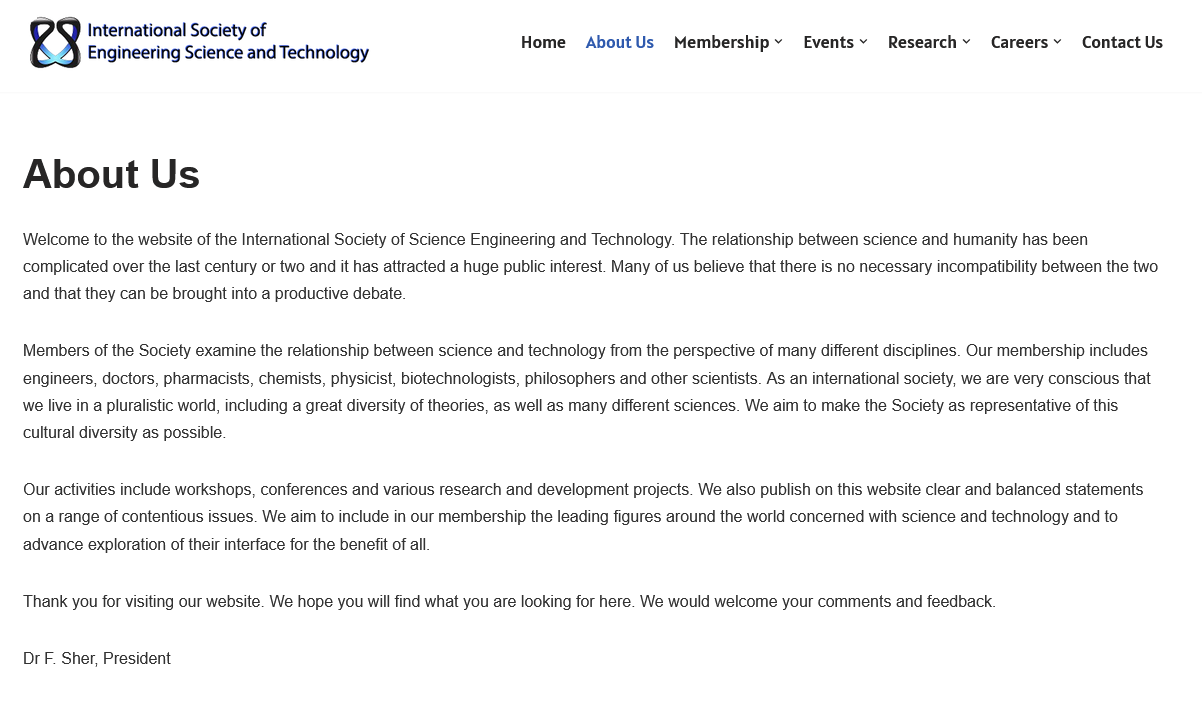This screenshot has height=712, width=1202.
Task: Expand the Careers dropdown chevron
Action: 1057,42
